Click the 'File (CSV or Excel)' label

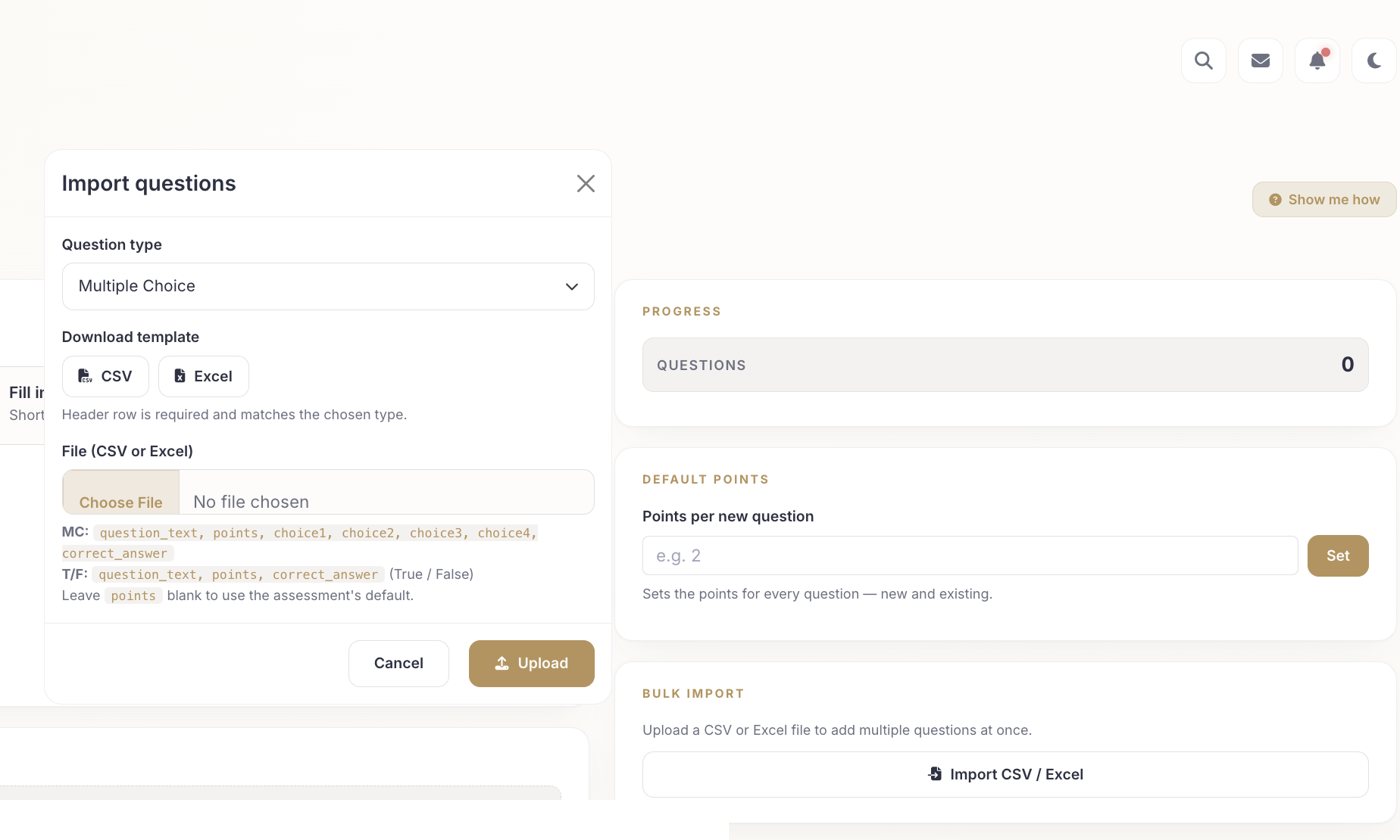tap(127, 451)
